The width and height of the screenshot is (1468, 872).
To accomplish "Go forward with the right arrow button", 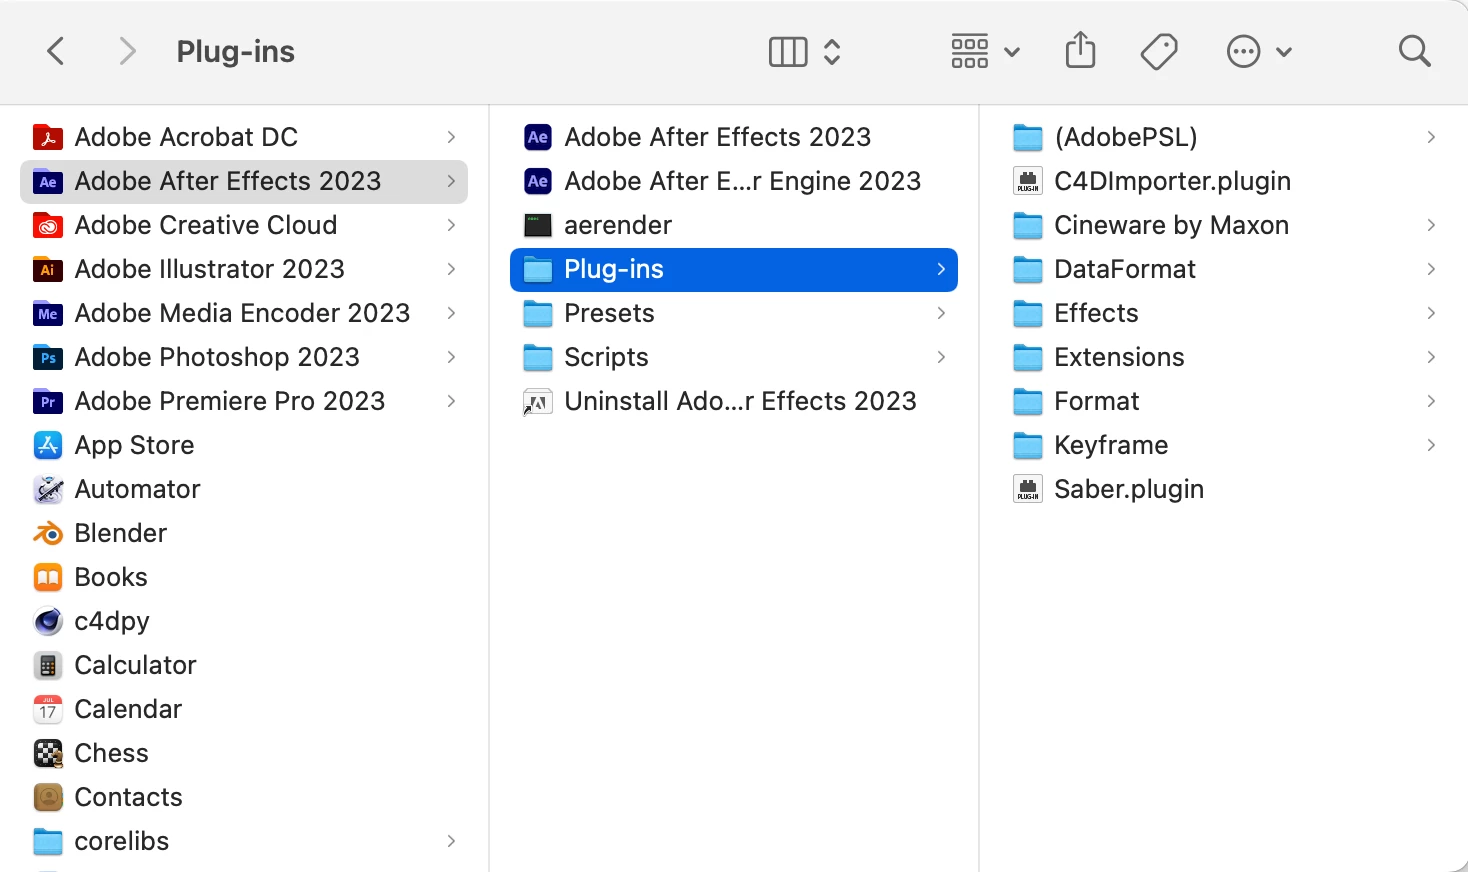I will pyautogui.click(x=127, y=51).
